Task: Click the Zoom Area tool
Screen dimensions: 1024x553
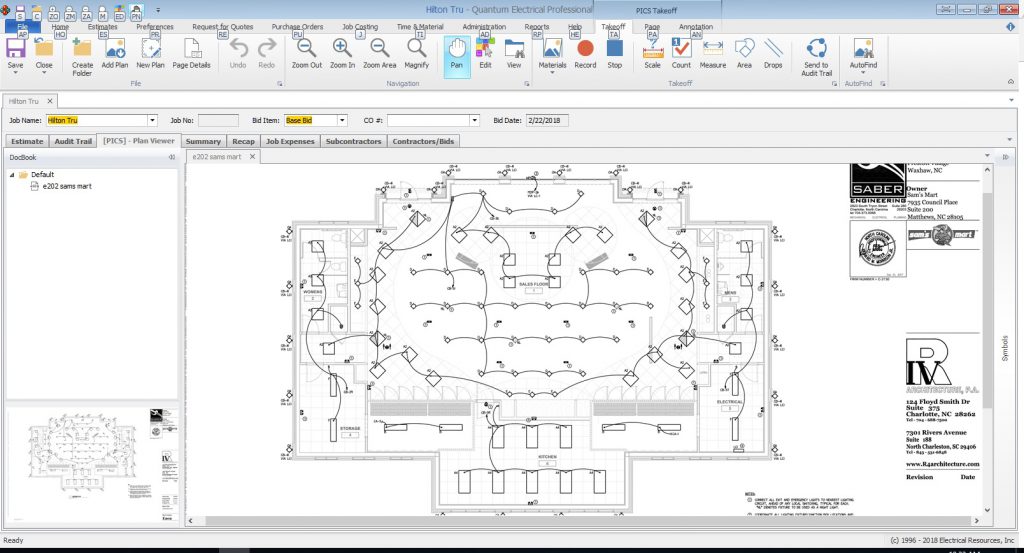Action: pos(379,52)
